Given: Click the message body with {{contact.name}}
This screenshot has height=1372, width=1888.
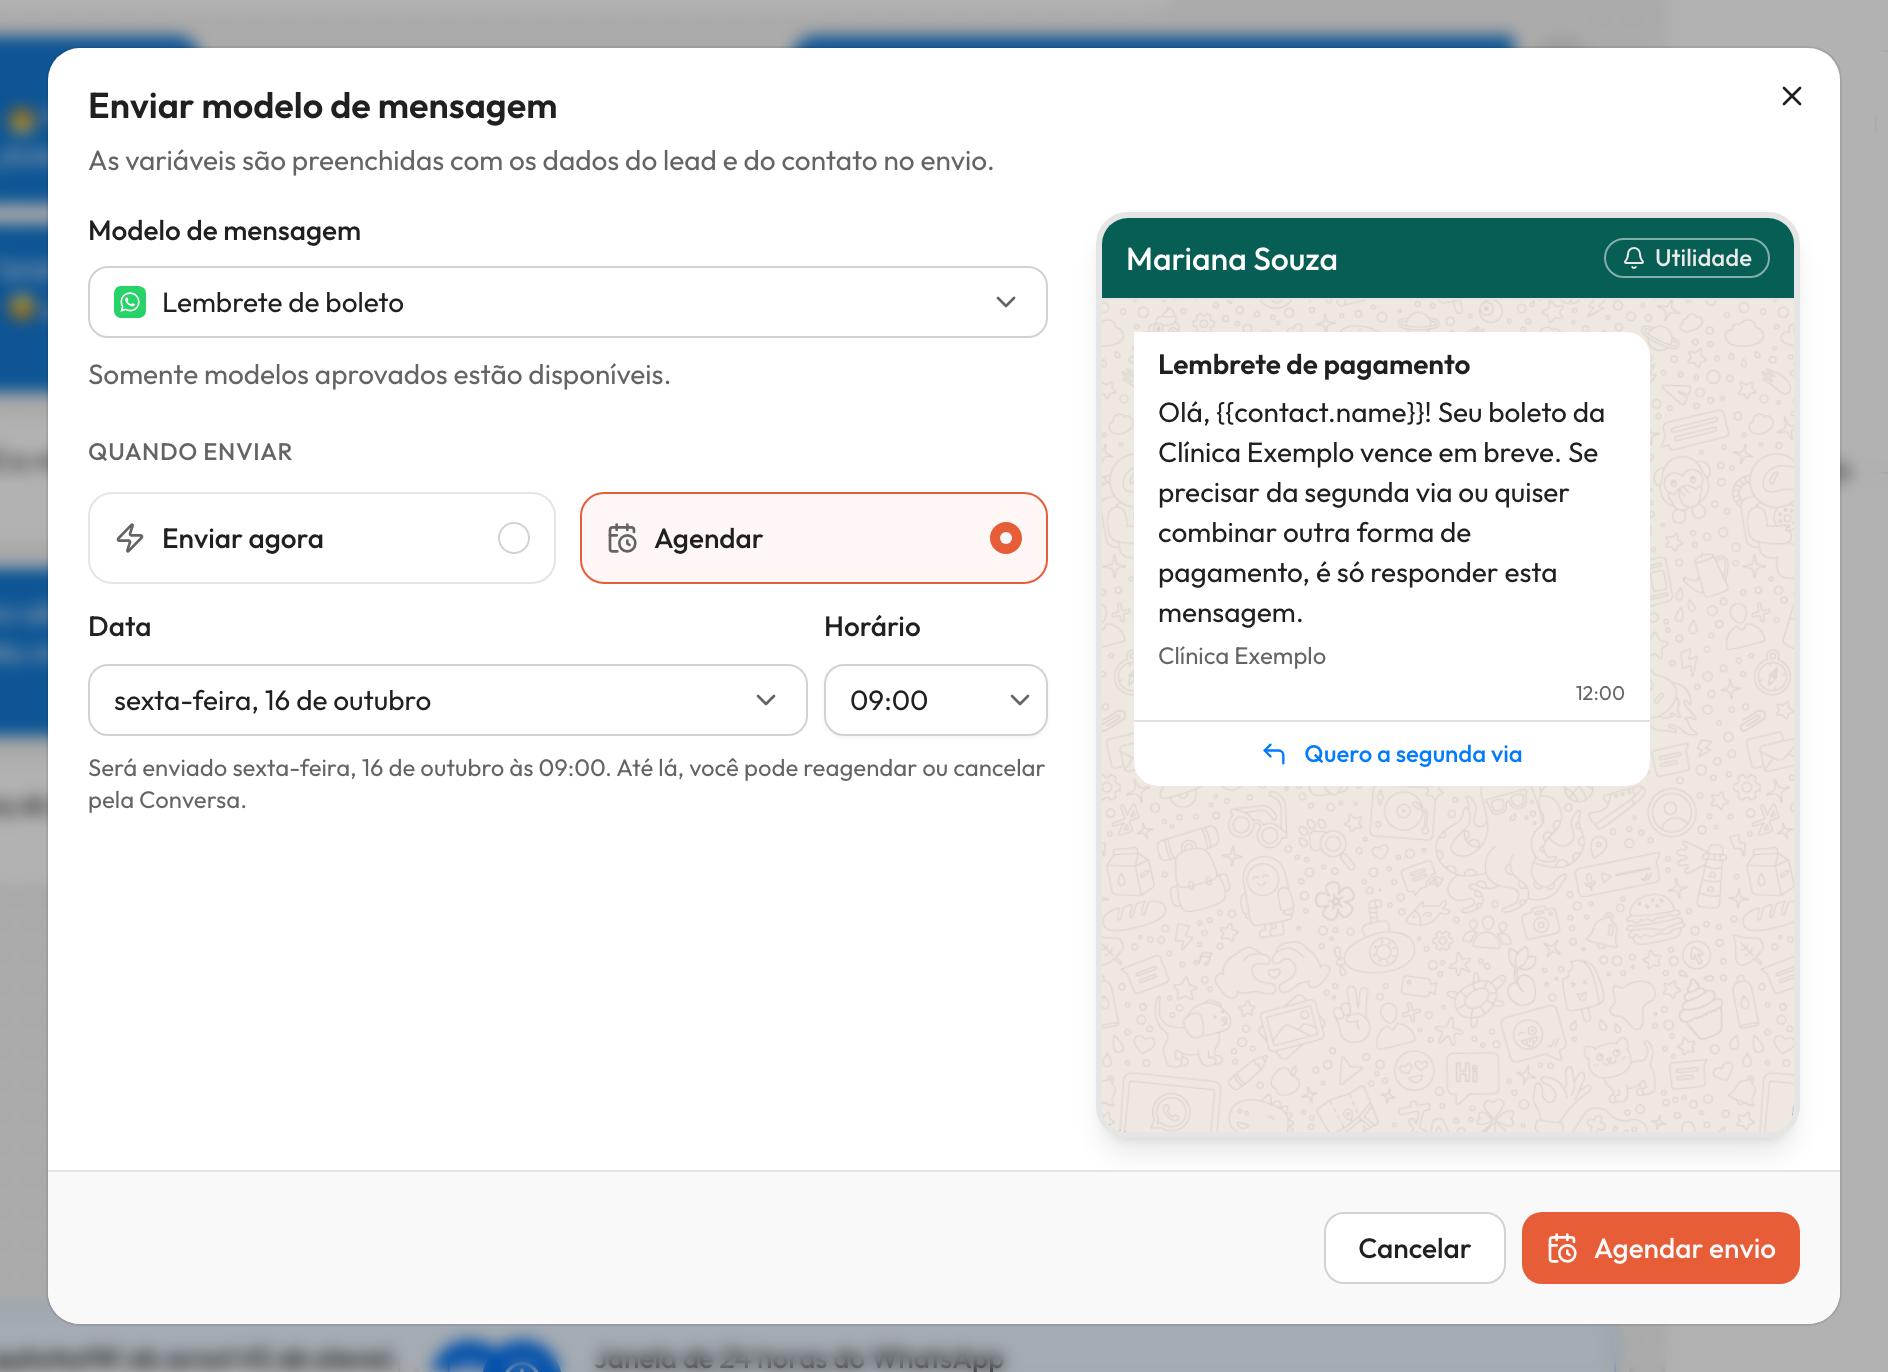Looking at the screenshot, I should click(1381, 513).
